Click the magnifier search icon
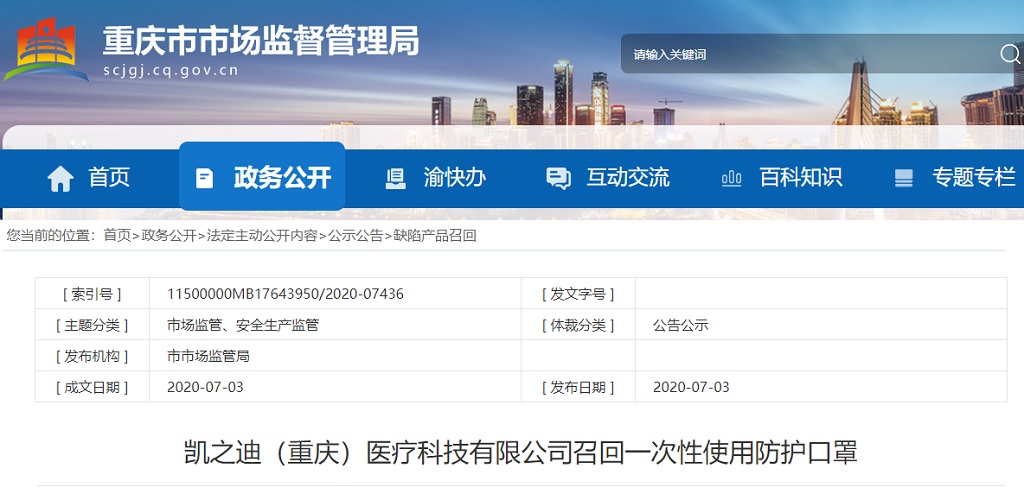 [x=1009, y=54]
